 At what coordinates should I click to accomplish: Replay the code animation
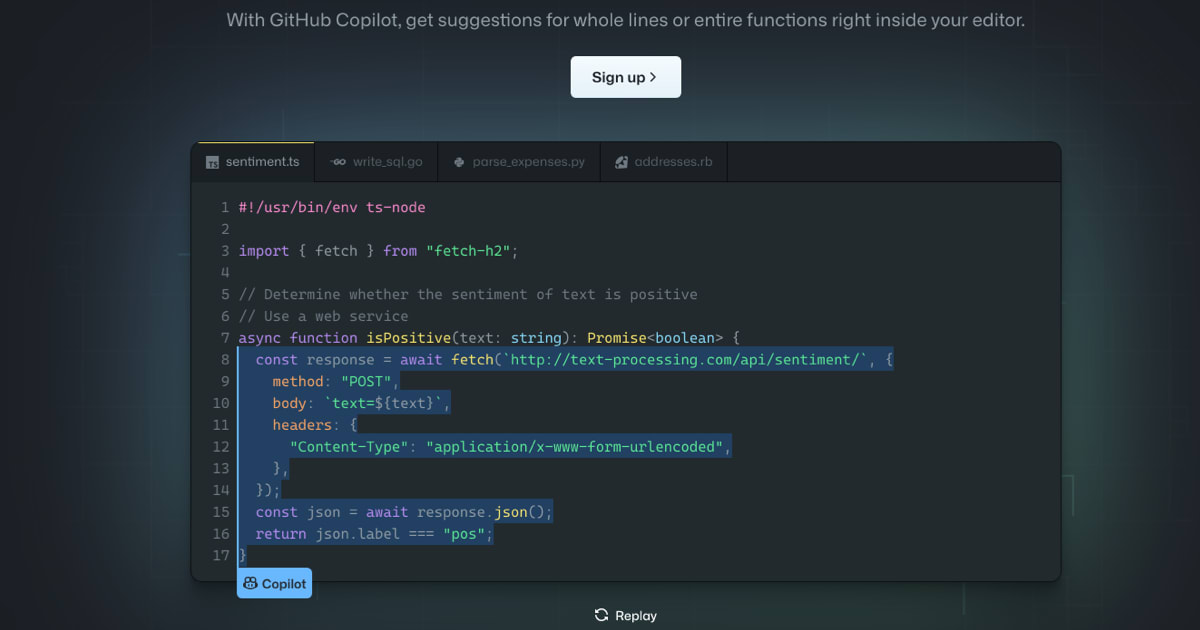625,615
